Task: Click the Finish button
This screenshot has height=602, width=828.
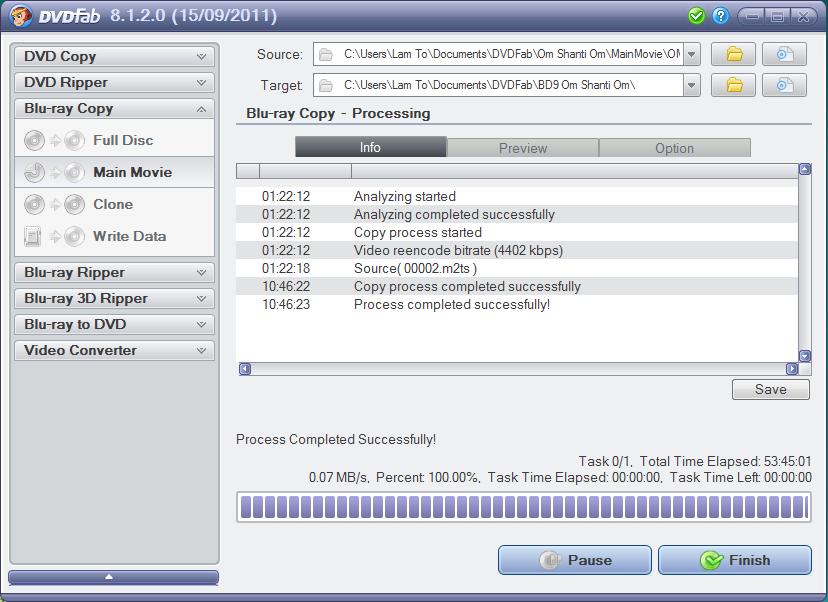Action: coord(735,560)
